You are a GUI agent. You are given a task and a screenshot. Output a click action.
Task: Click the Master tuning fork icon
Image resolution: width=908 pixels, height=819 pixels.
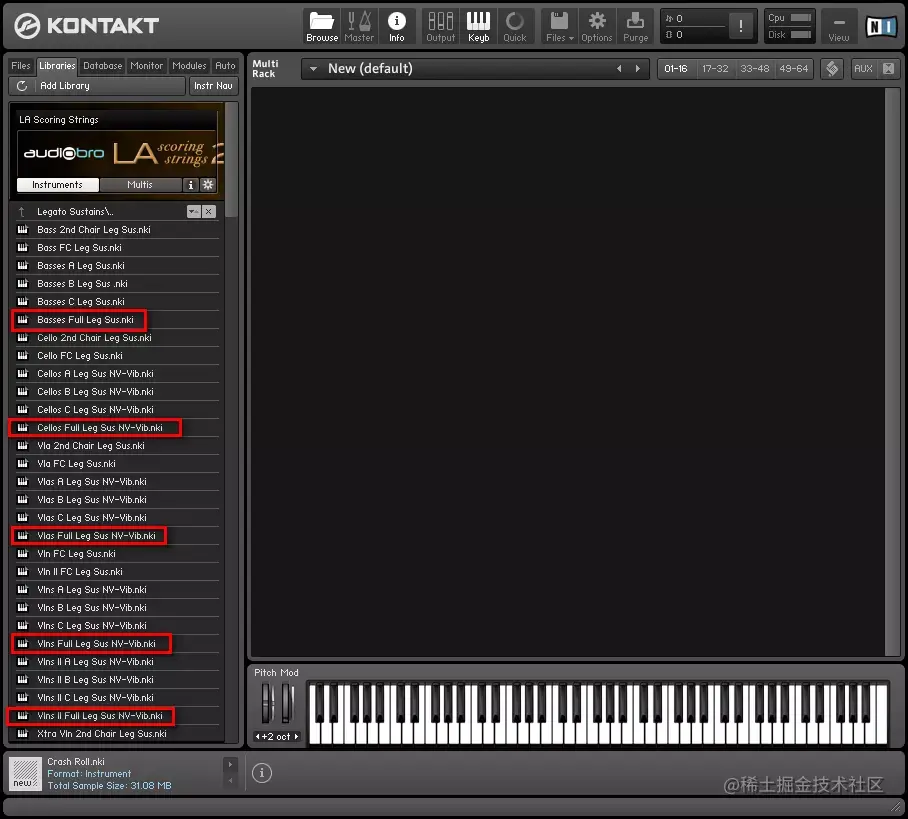point(359,23)
